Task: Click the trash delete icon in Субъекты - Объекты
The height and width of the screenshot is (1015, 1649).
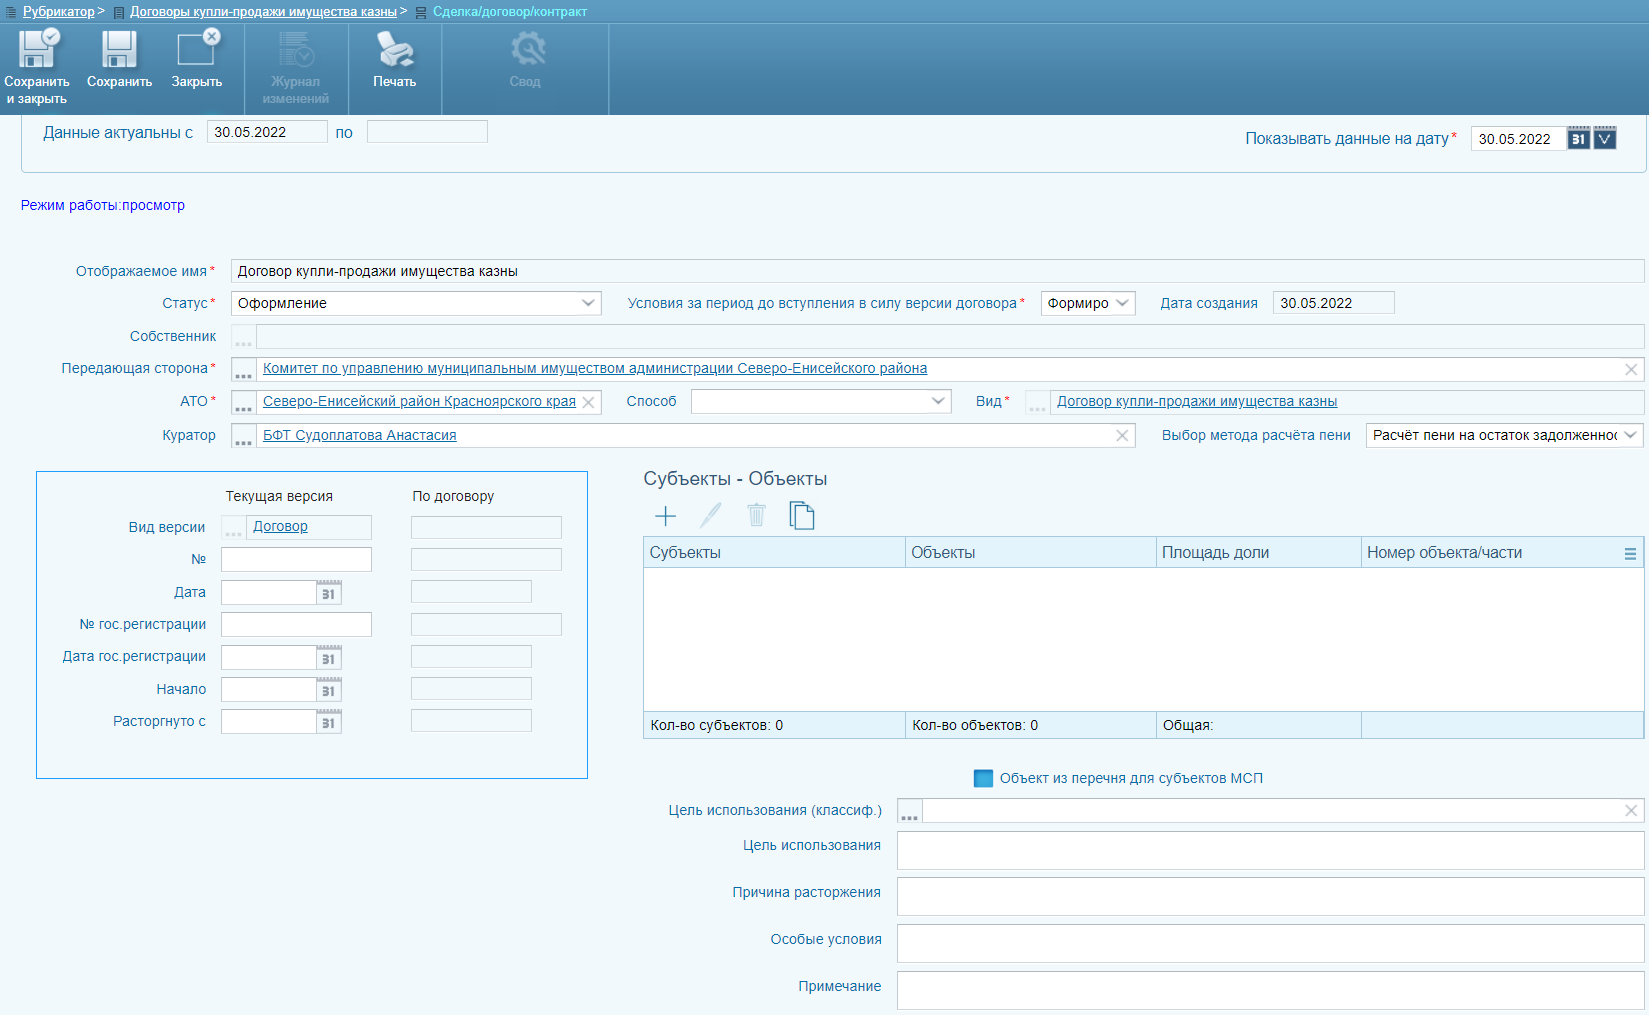Action: coord(756,516)
